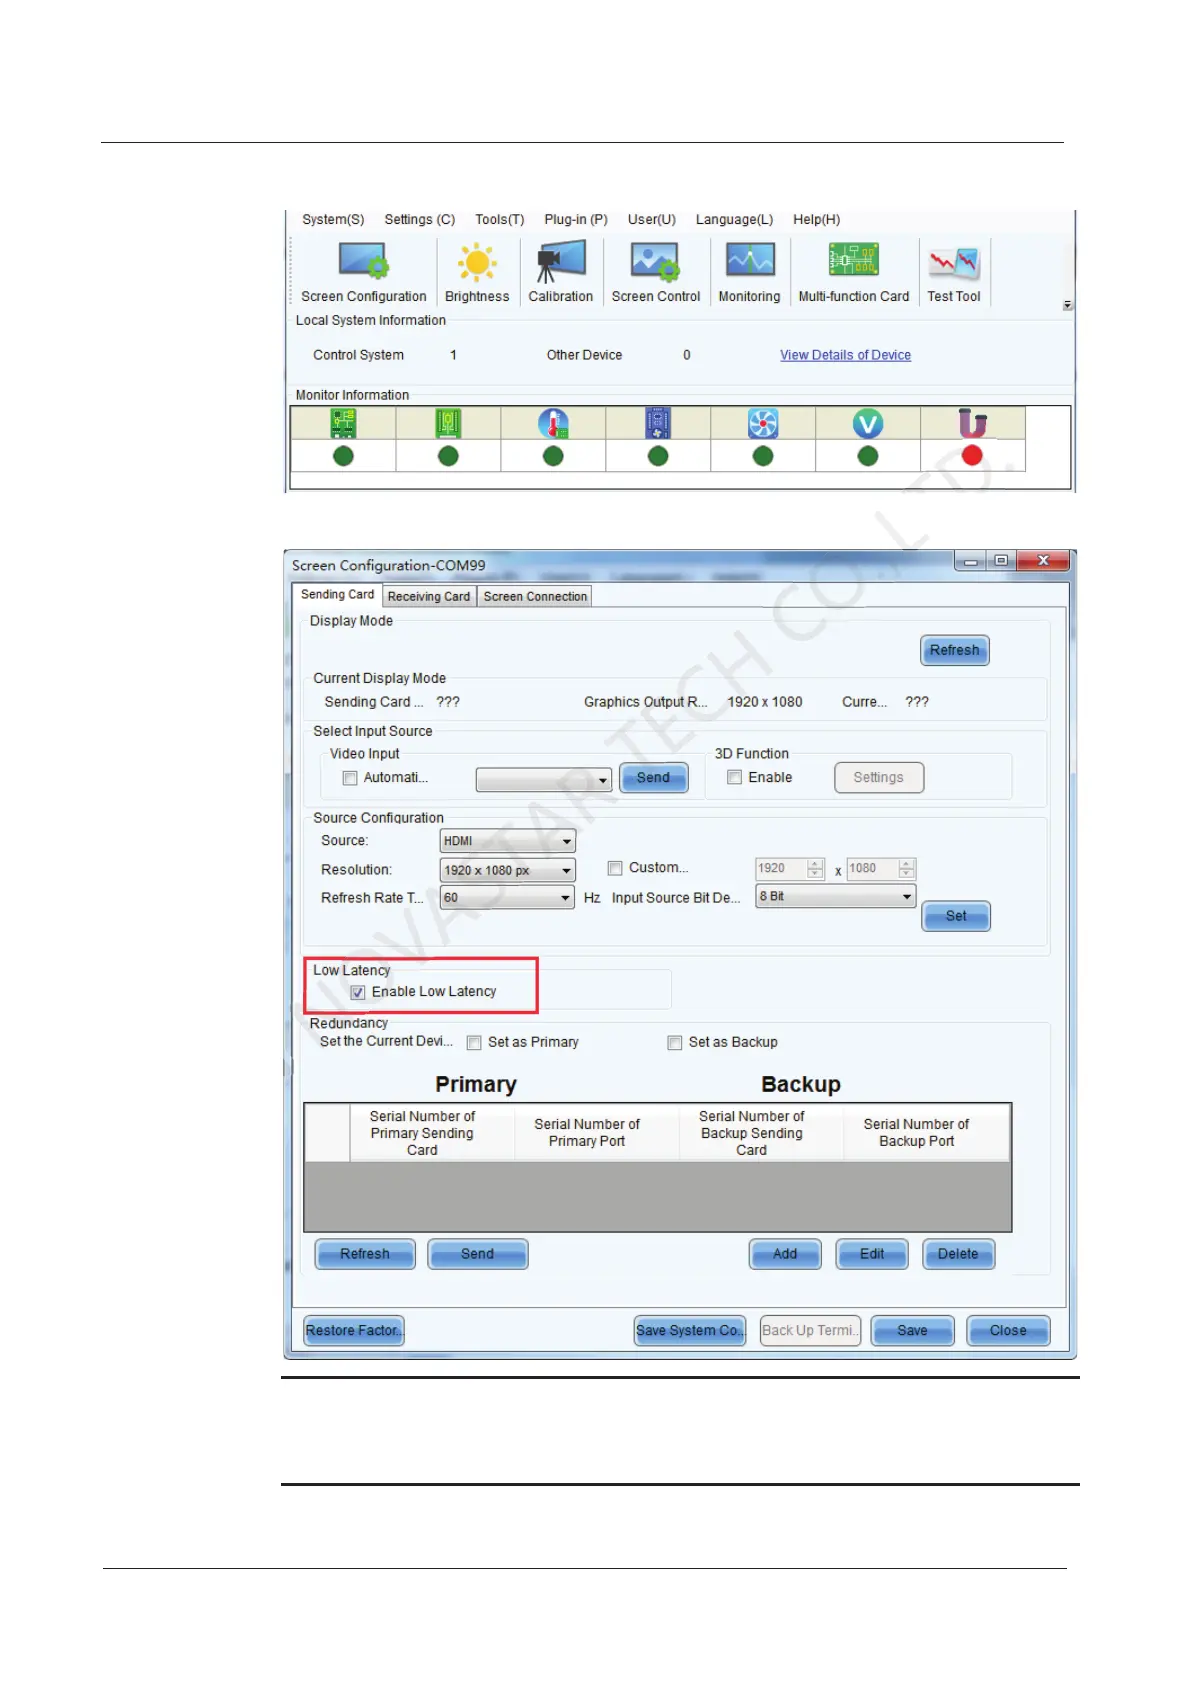Open the Calibration tool
Screen dimensions: 1191x1684
pyautogui.click(x=560, y=272)
